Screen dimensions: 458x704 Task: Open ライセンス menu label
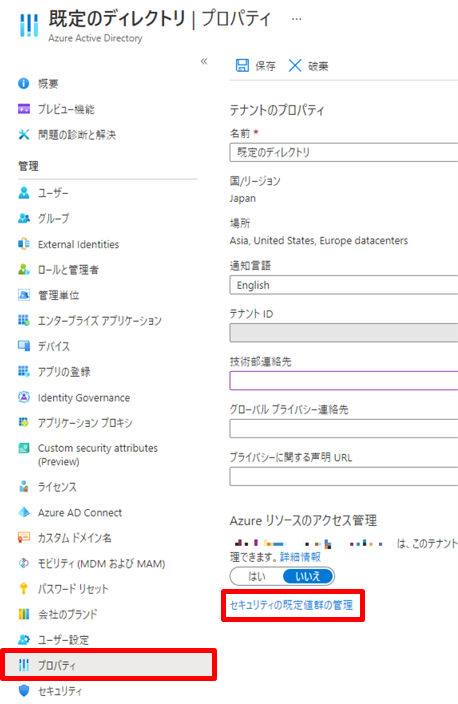[x=57, y=487]
